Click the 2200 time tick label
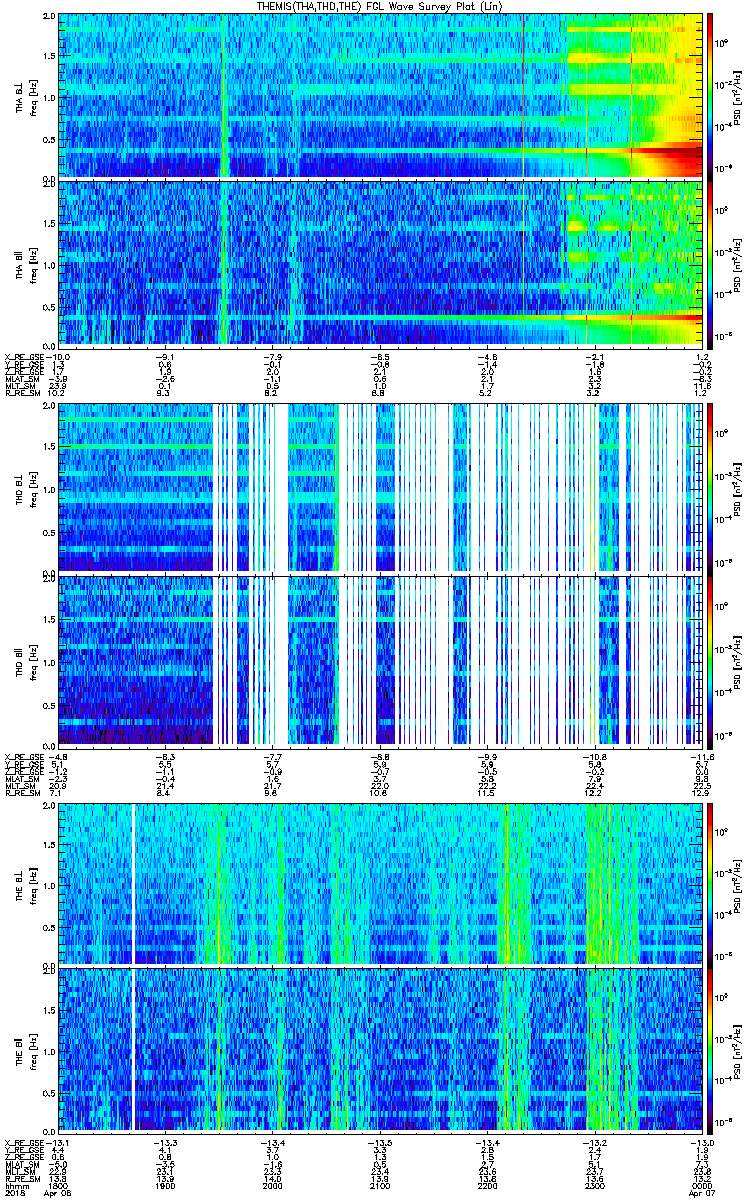This screenshot has height=1200, width=750. [488, 1184]
